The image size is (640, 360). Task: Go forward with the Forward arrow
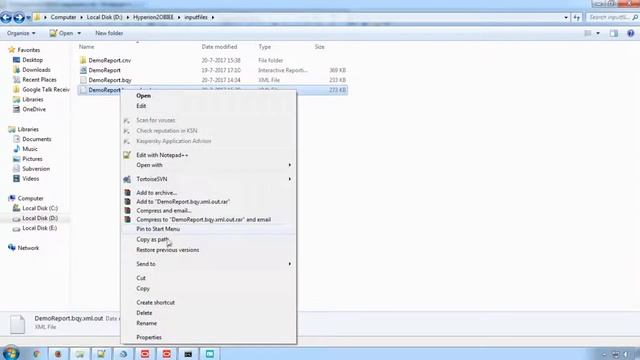[x=19, y=18]
